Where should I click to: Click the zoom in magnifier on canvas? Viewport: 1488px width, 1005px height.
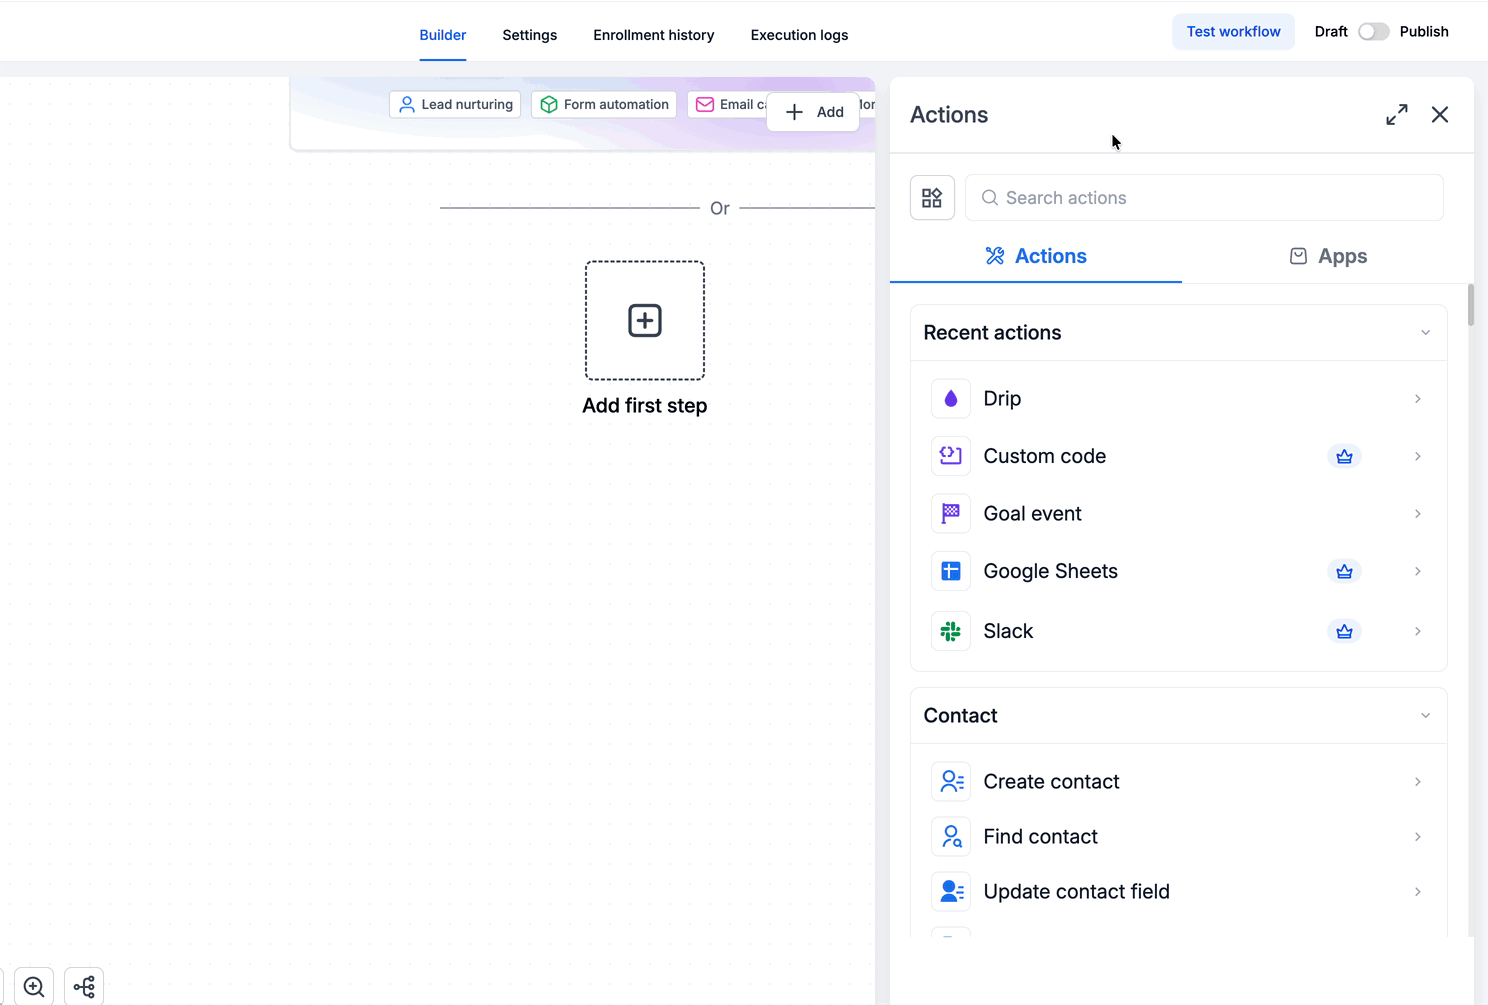[34, 987]
